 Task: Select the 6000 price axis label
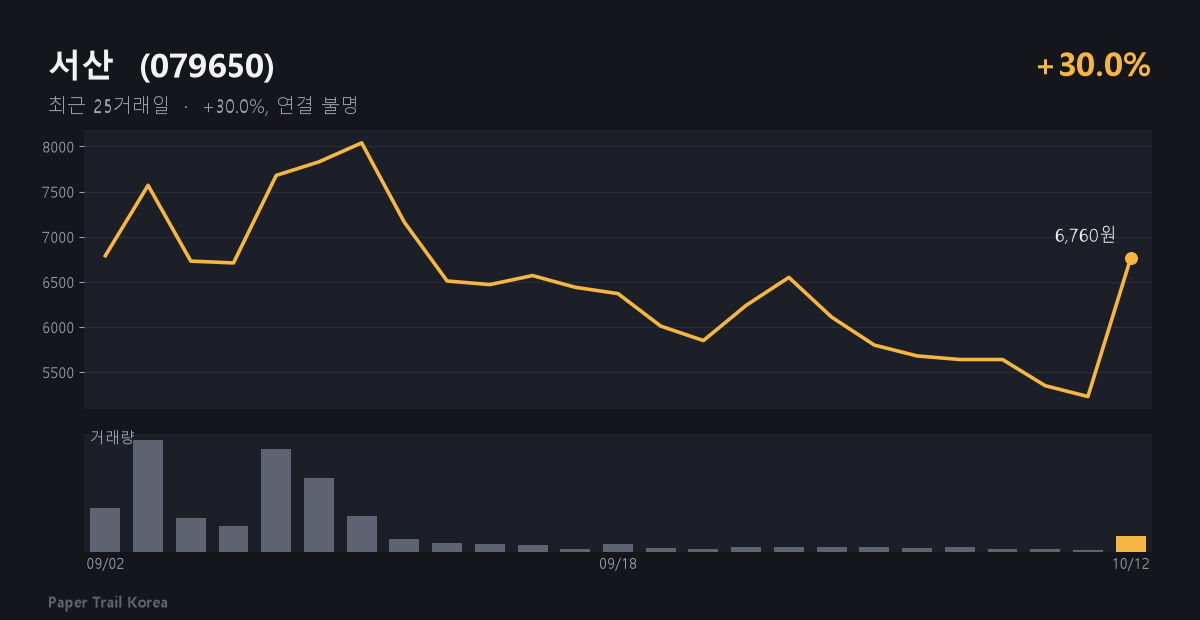coord(59,327)
